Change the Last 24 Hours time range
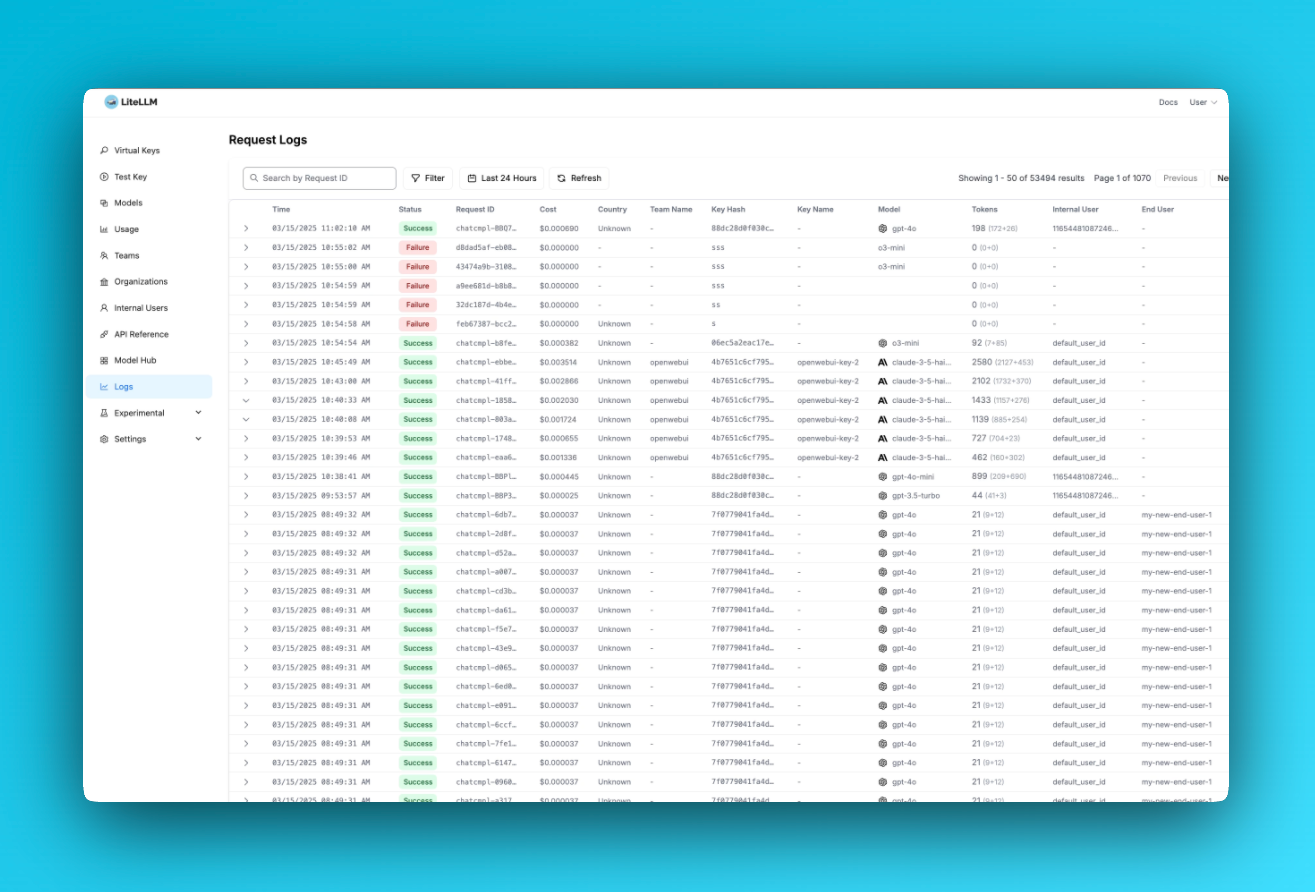This screenshot has width=1315, height=892. click(500, 178)
